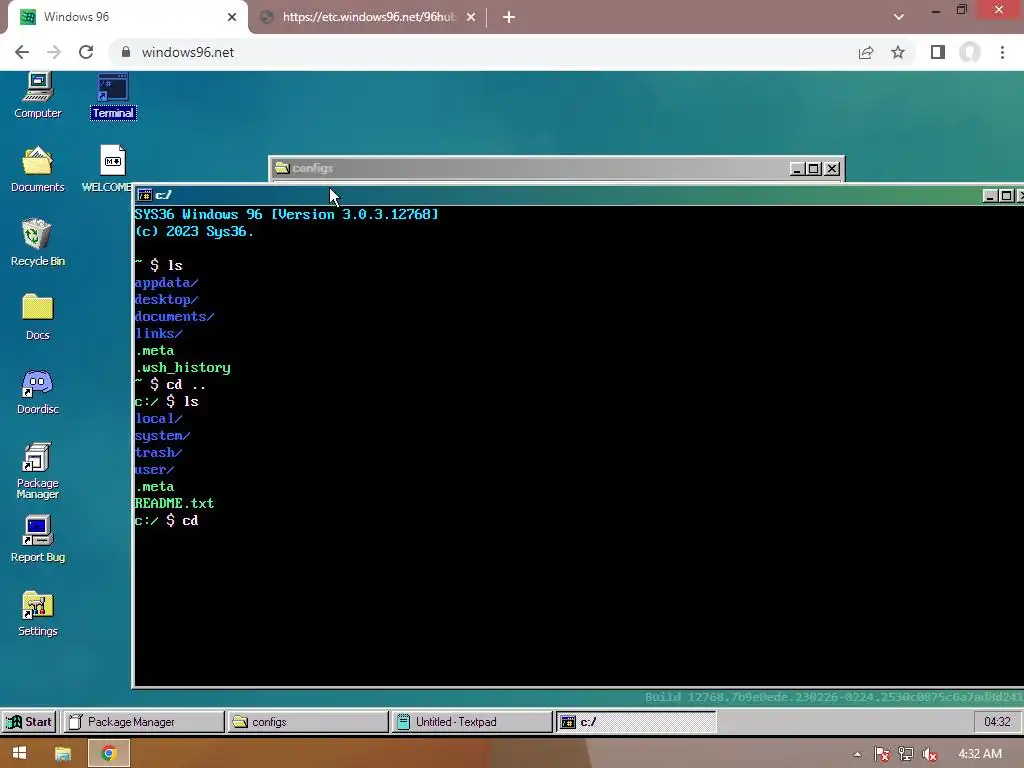Image resolution: width=1024 pixels, height=768 pixels.
Task: Switch to the Windows 96 browser tab
Action: coord(127,17)
